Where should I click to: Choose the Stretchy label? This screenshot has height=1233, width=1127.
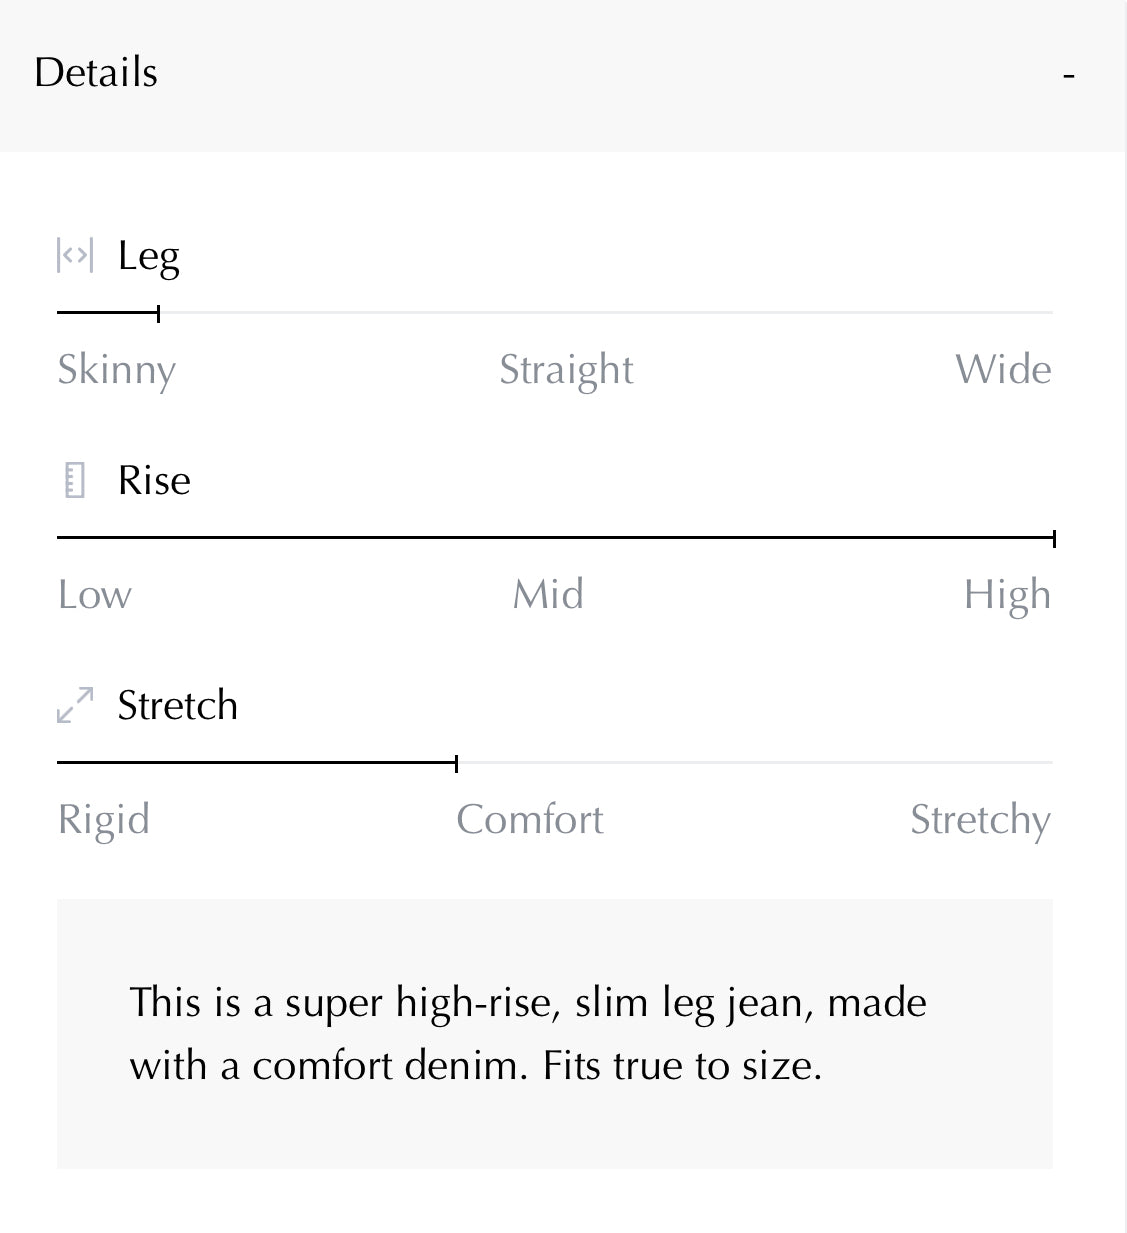(x=980, y=820)
